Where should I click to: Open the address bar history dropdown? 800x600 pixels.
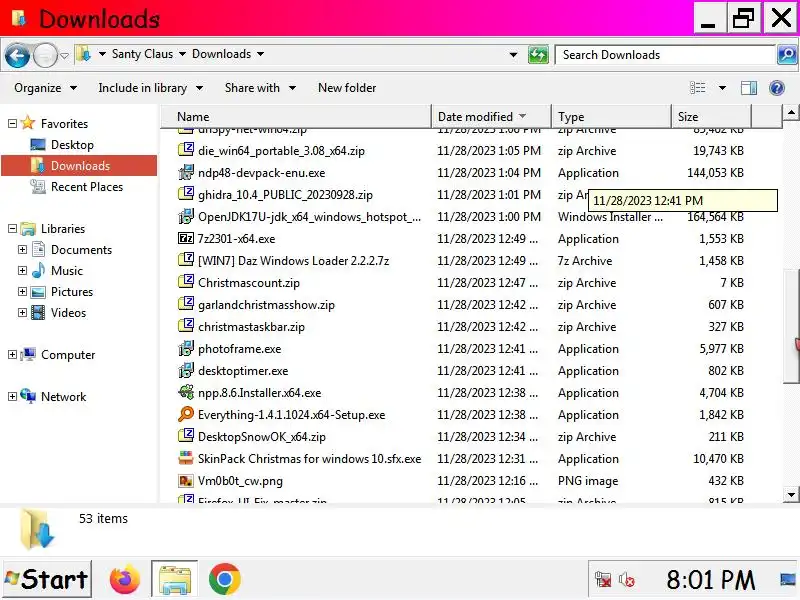[513, 55]
